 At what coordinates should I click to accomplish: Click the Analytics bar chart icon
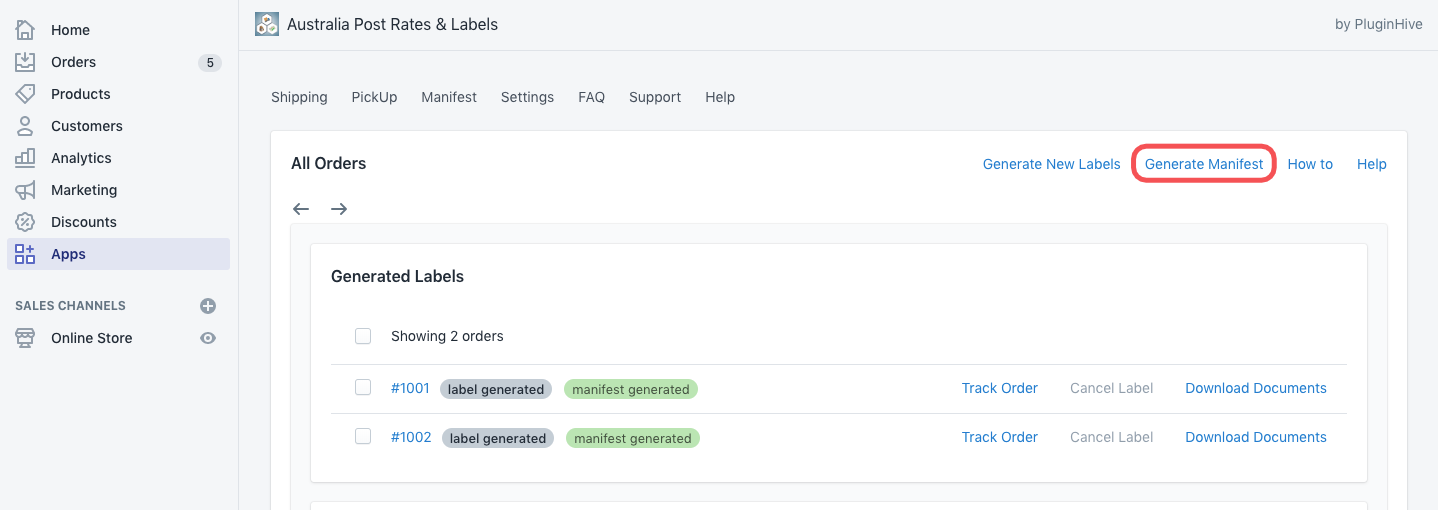25,158
